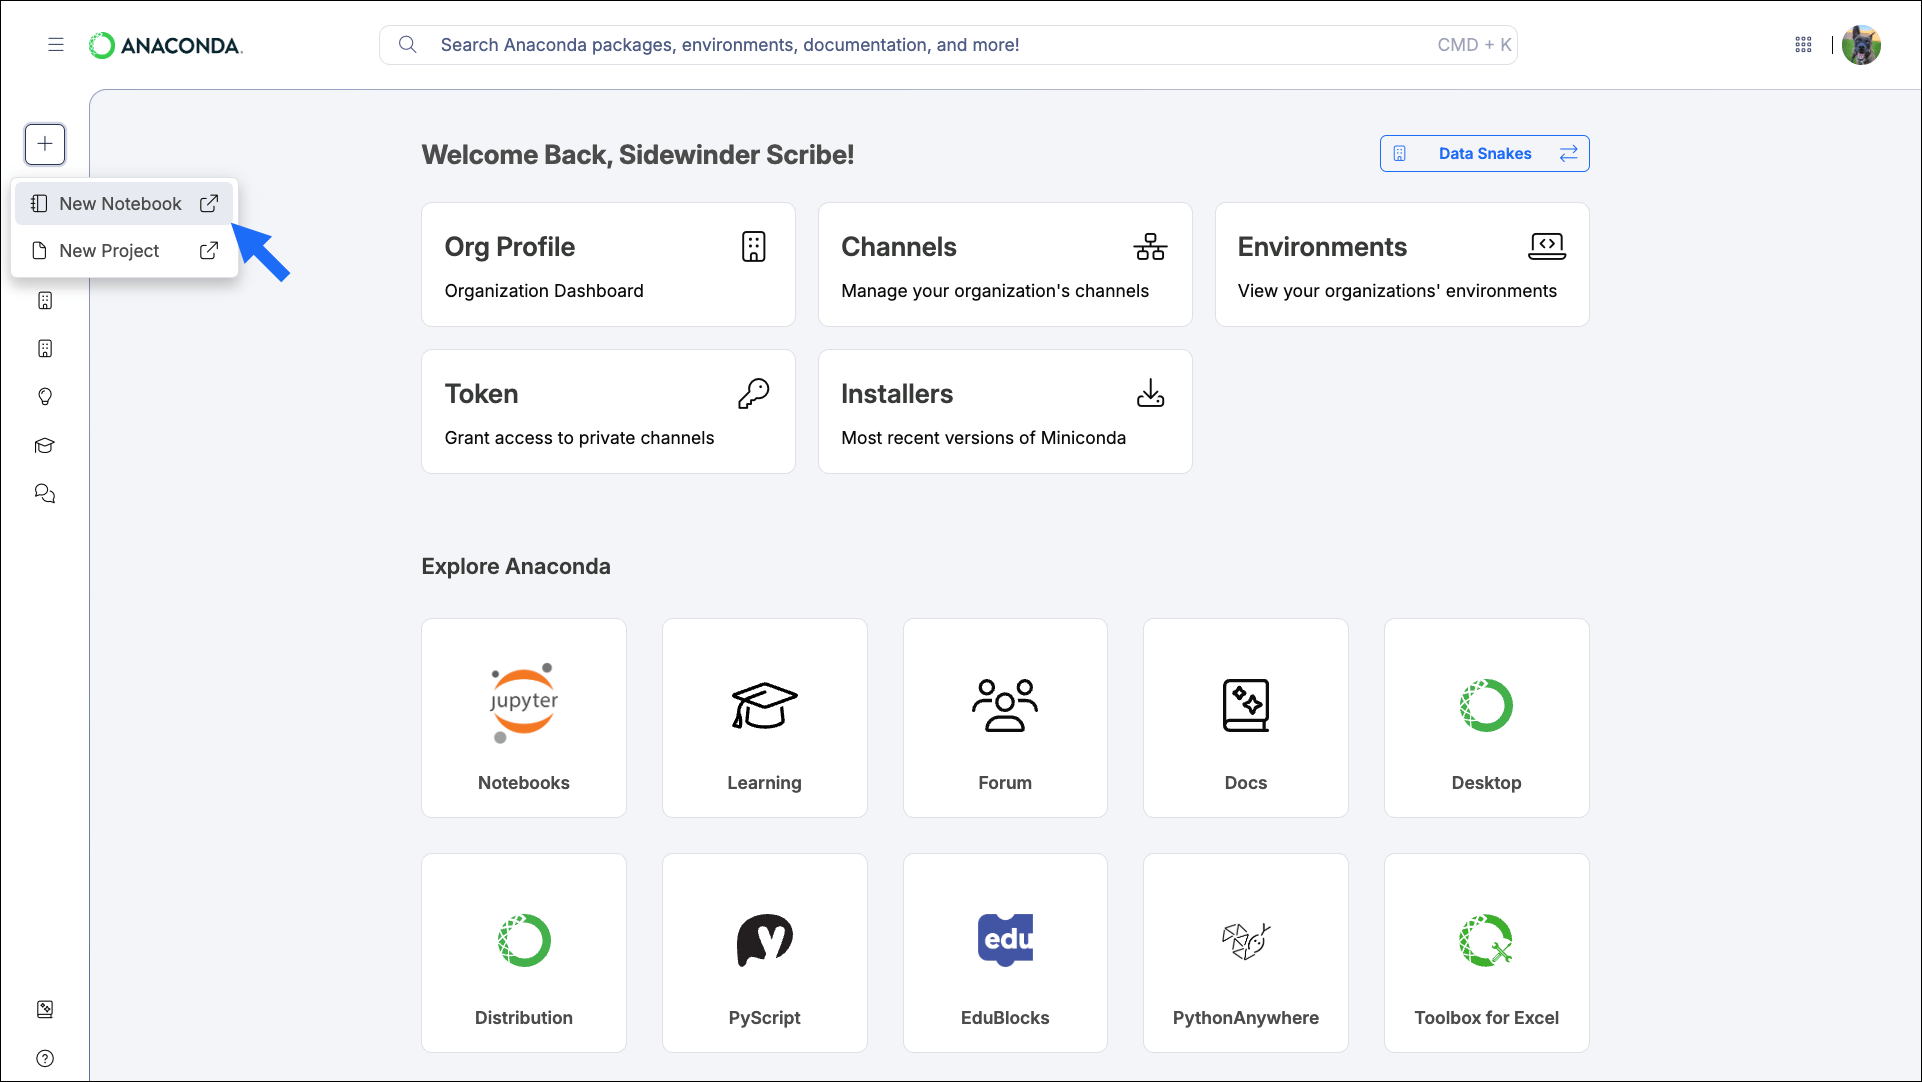The width and height of the screenshot is (1922, 1082).
Task: Switch organization via Data Snakes button
Action: point(1484,154)
